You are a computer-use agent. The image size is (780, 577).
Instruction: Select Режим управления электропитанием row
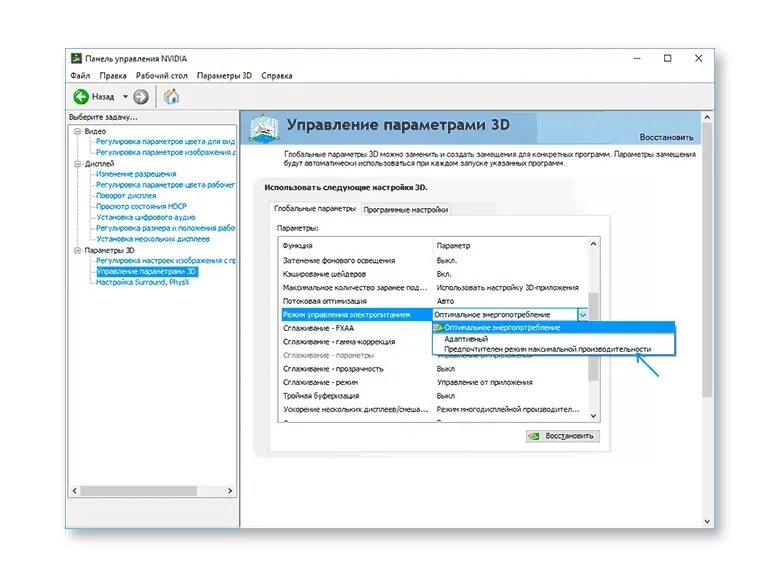(x=357, y=315)
